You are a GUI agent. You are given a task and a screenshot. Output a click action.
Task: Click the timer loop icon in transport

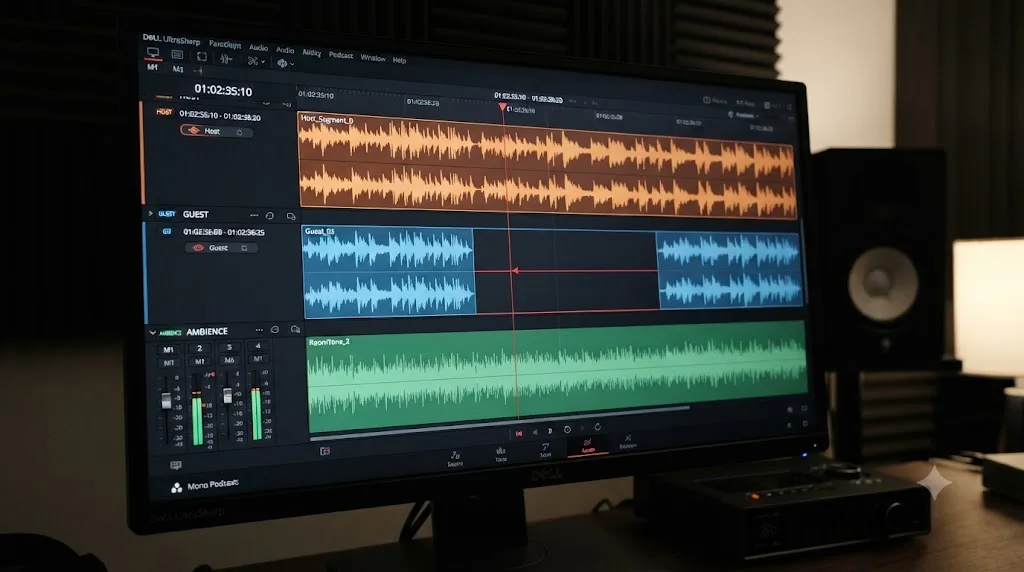pos(567,430)
